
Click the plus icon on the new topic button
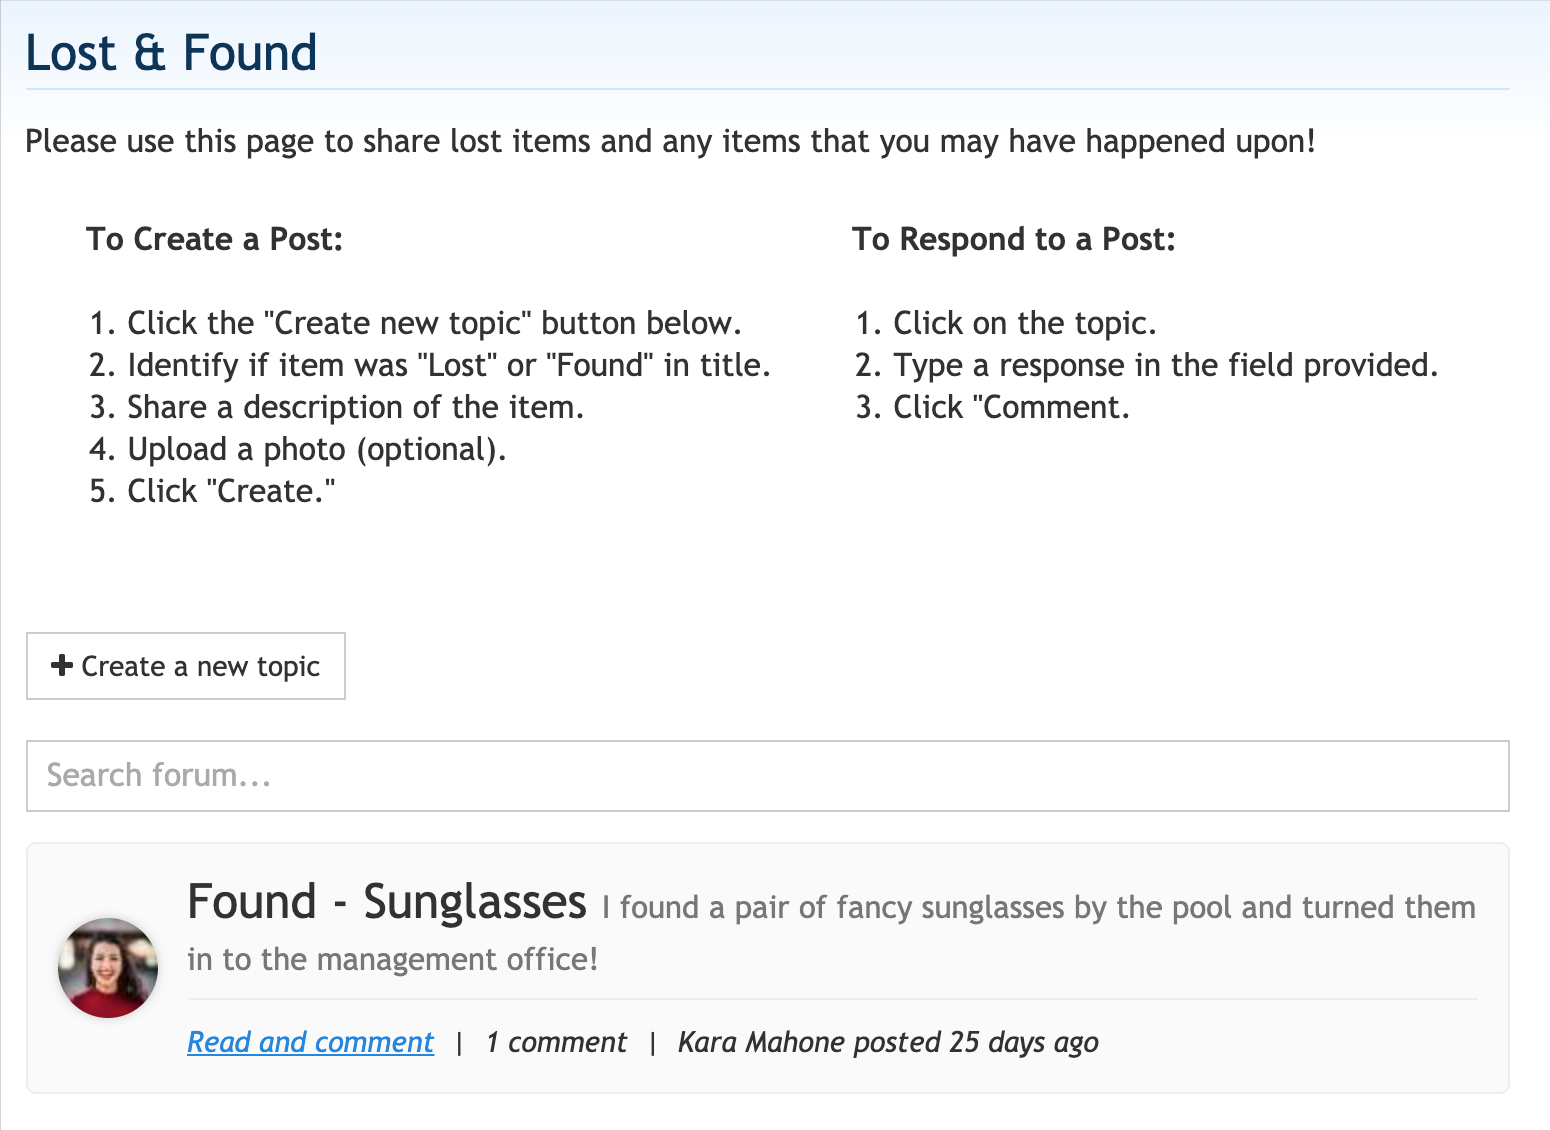(x=62, y=666)
